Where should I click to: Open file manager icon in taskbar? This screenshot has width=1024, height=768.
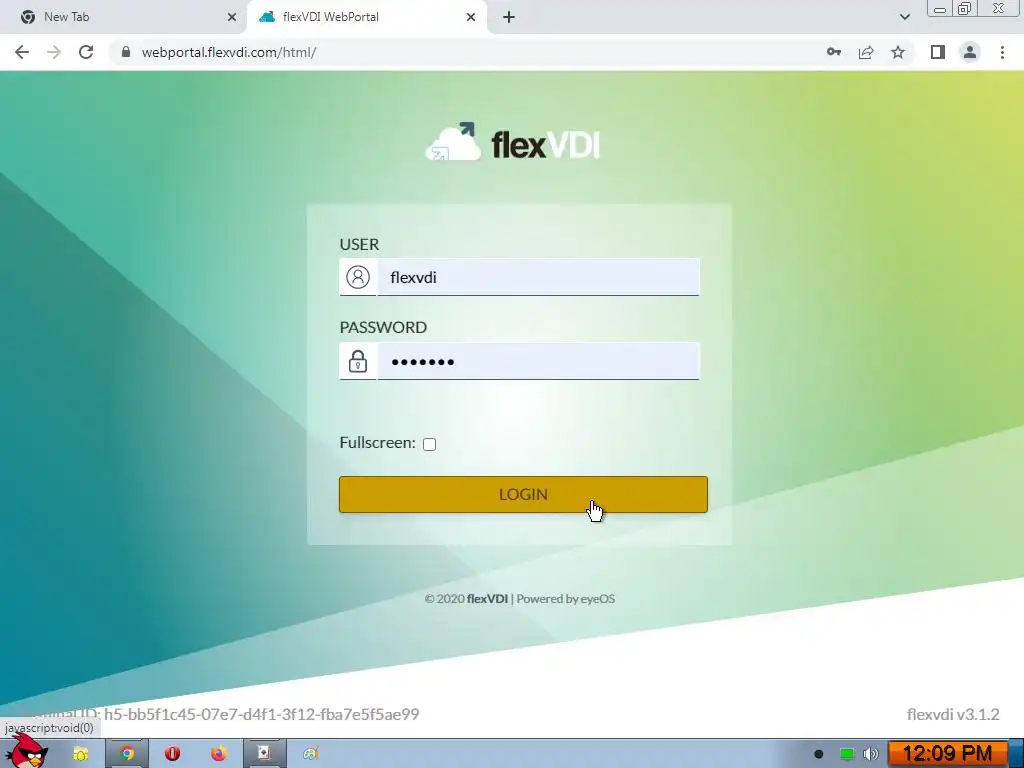click(x=81, y=754)
